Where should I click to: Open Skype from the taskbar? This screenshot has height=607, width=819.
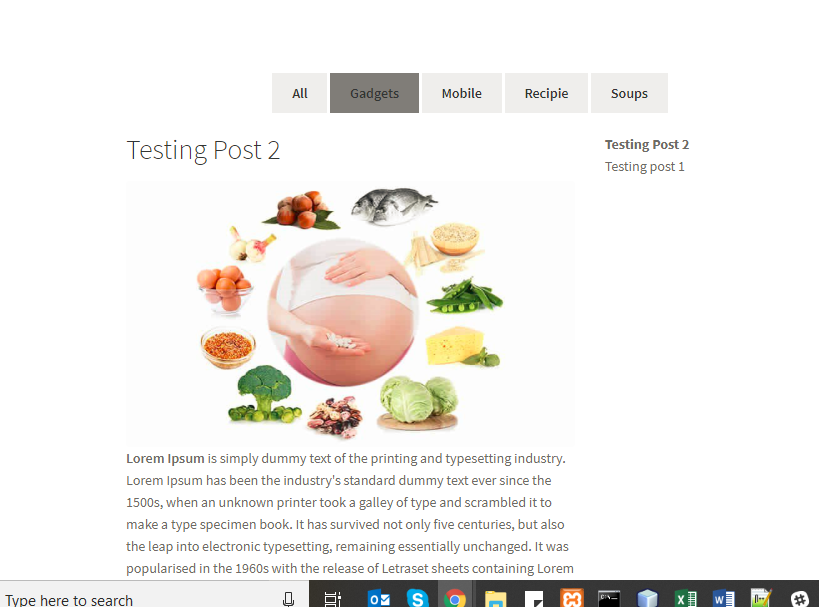(417, 598)
